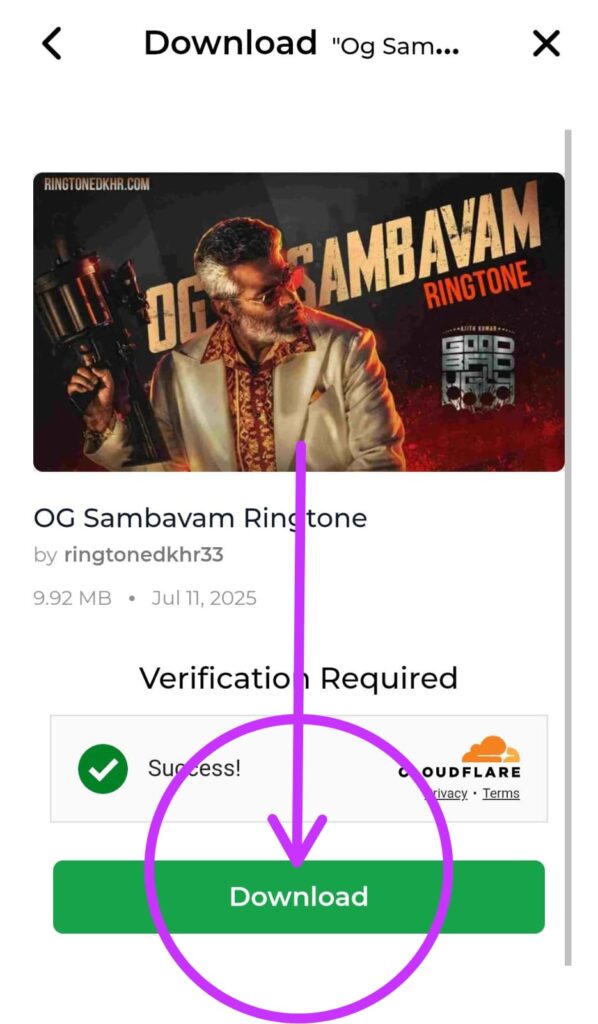Go back with the left chevron arrow
Viewport: 598px width, 1024px height.
[52, 44]
